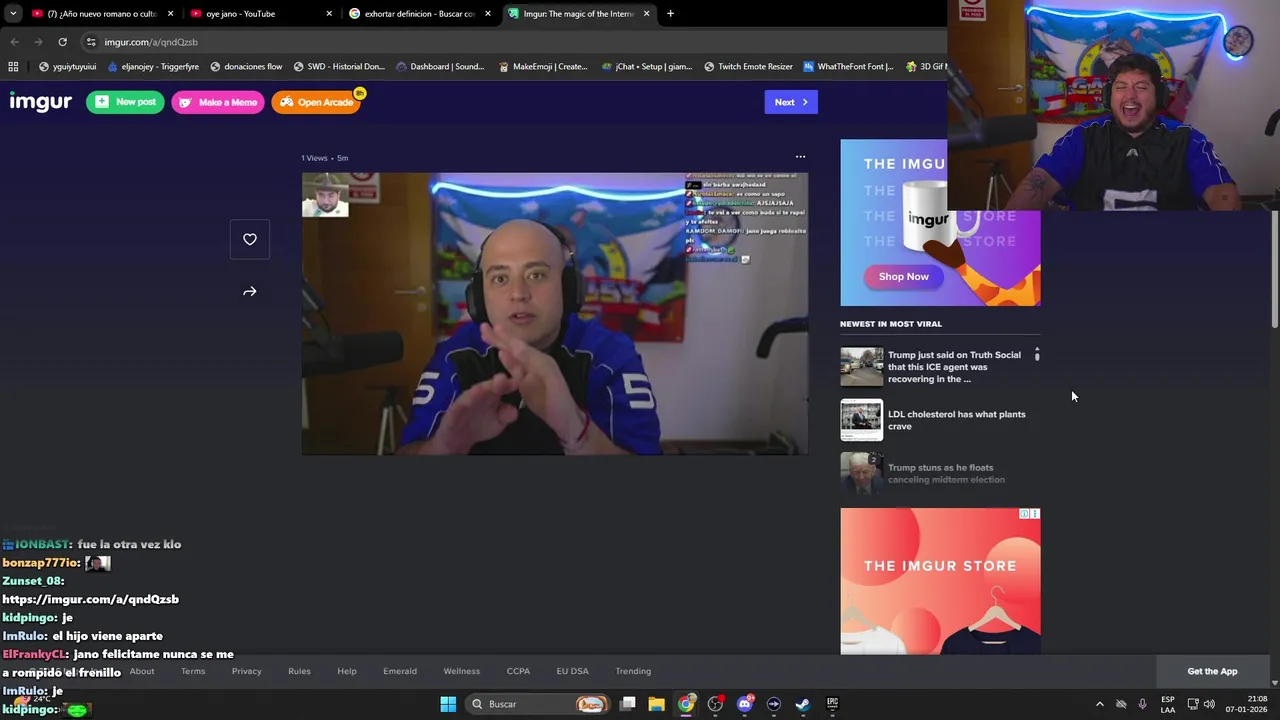
Task: Click the microphone icon in system tray
Action: pyautogui.click(x=1142, y=704)
